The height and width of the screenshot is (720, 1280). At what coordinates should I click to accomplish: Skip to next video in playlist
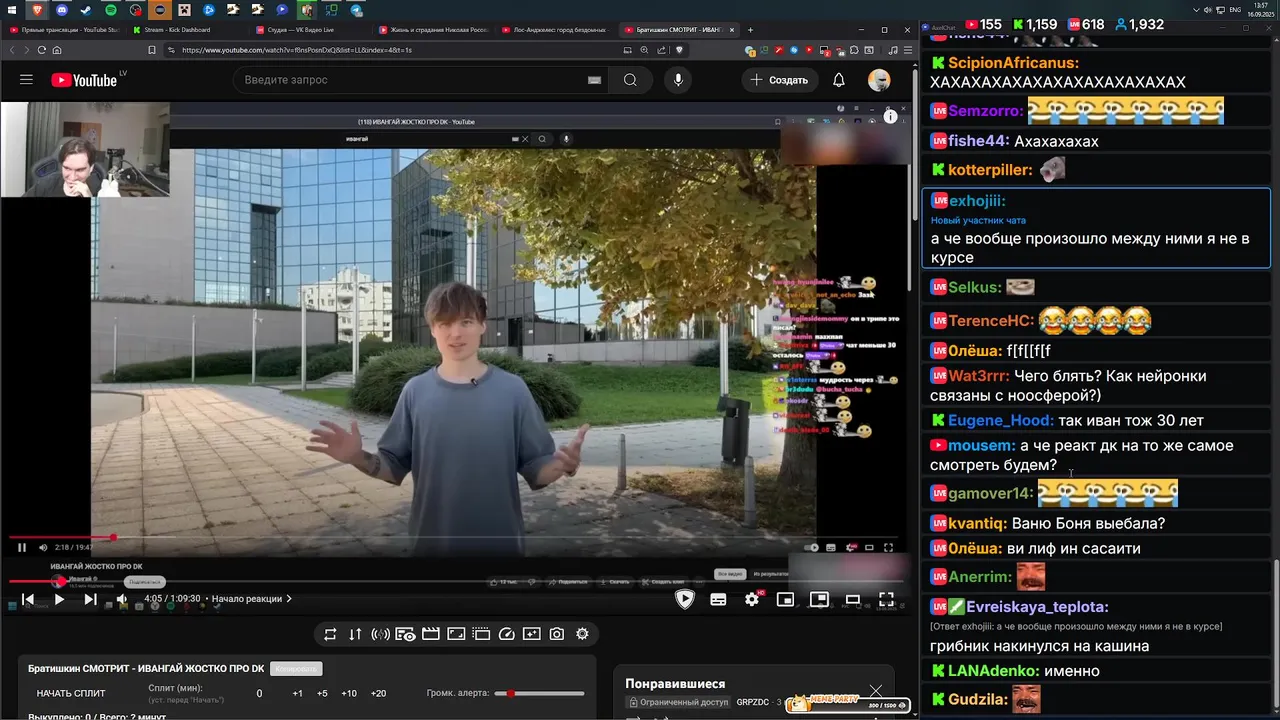click(90, 599)
